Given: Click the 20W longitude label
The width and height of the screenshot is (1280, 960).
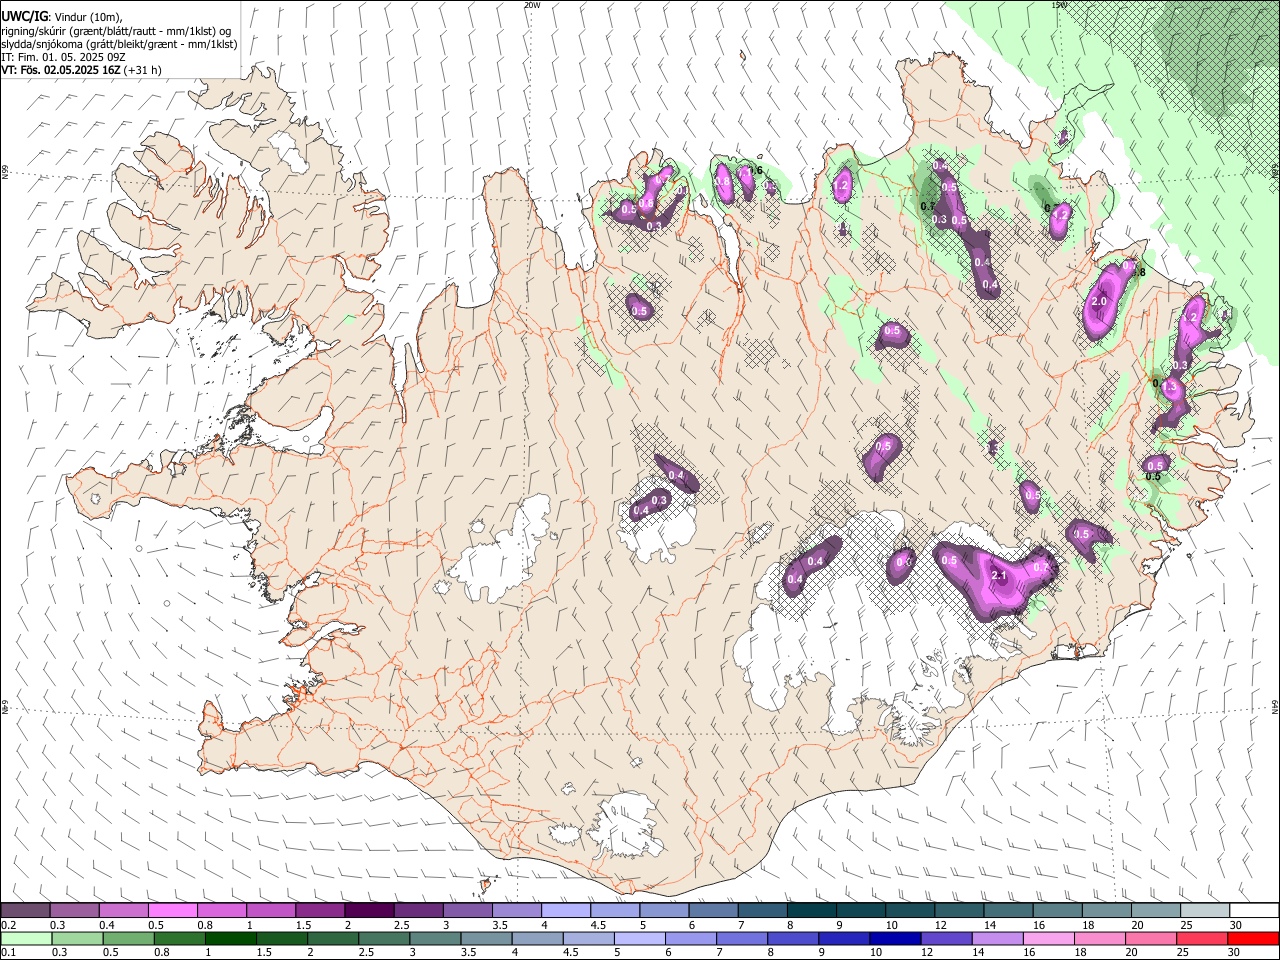Looking at the screenshot, I should (x=532, y=5).
